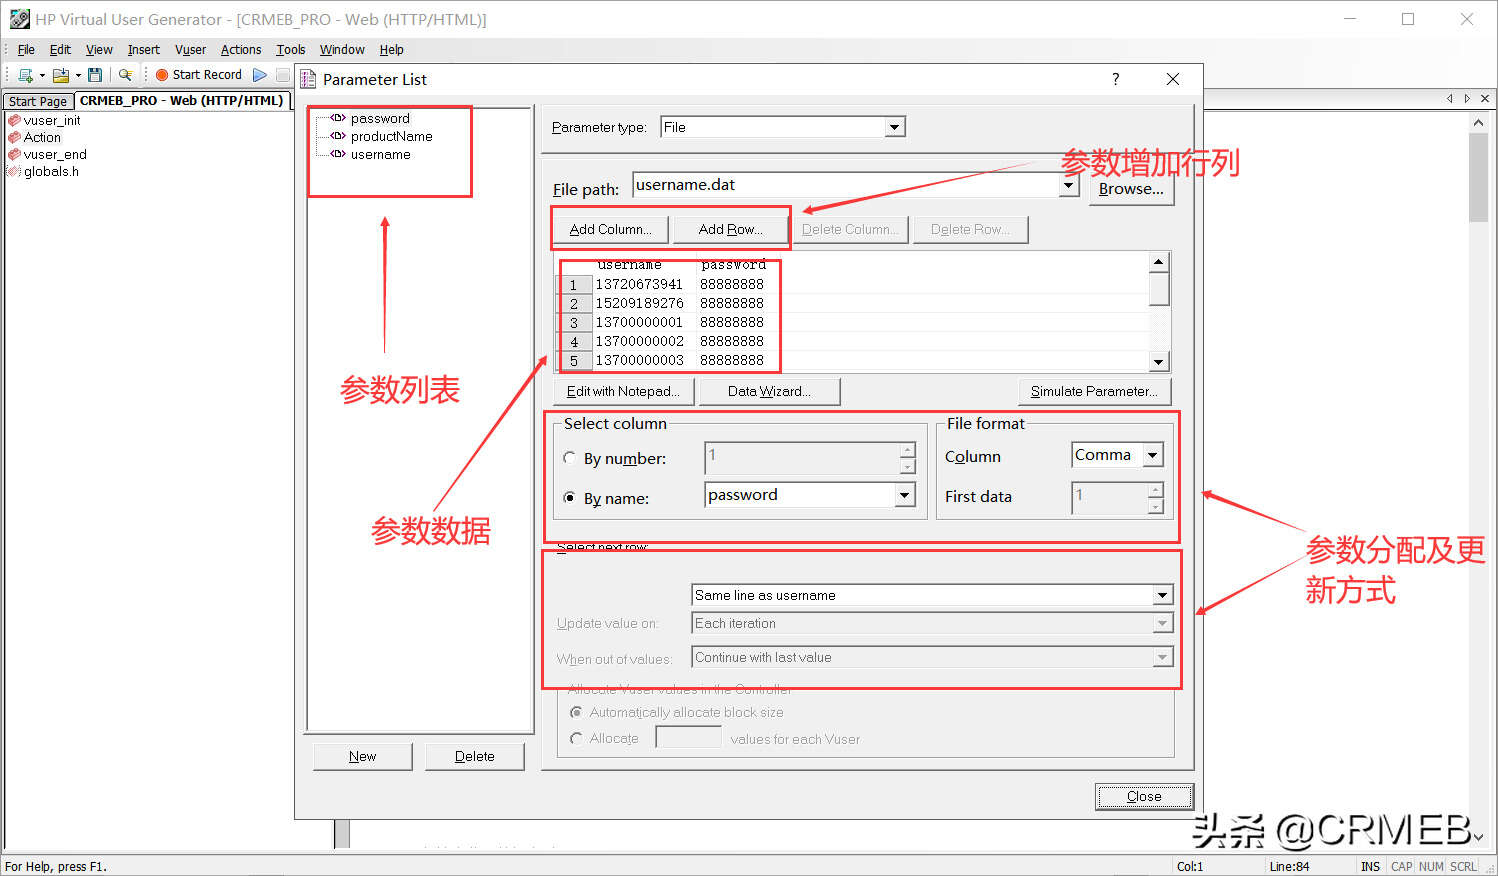
Task: Click the tab scroll right arrow icon
Action: 1467,98
